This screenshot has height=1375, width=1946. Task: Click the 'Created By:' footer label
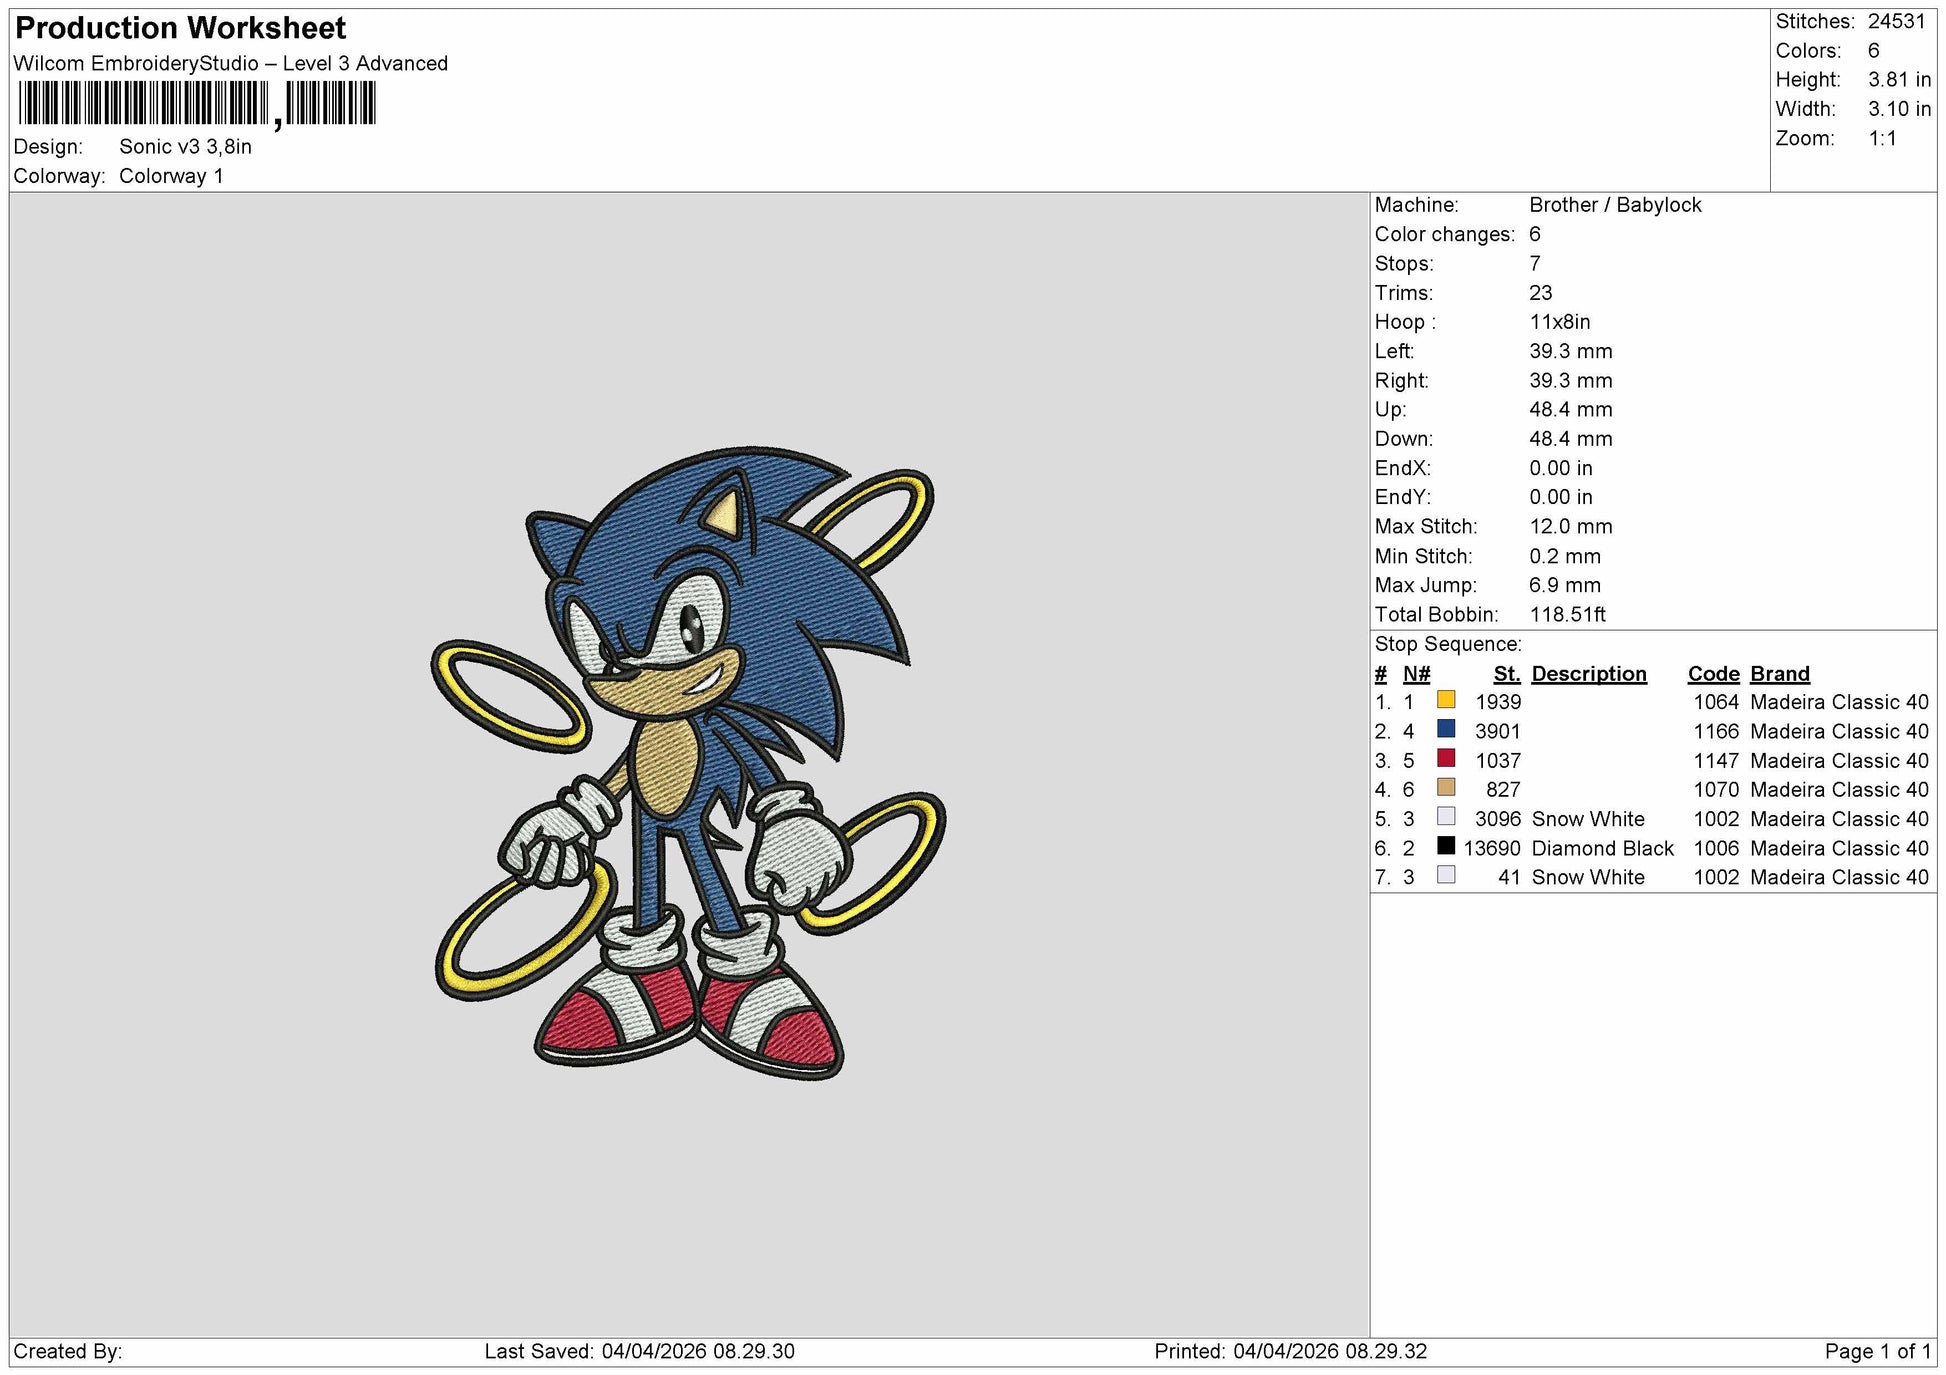click(x=68, y=1352)
